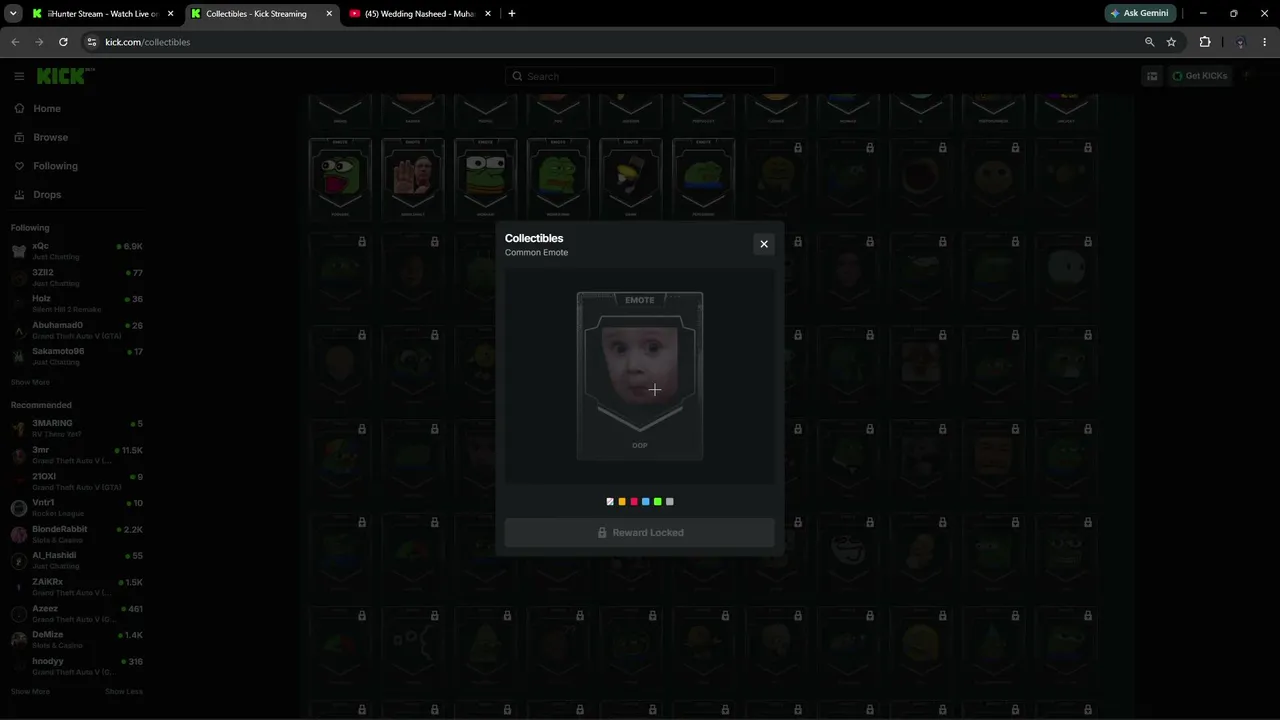
Task: Close the iHunter Stream tab
Action: click(x=170, y=14)
